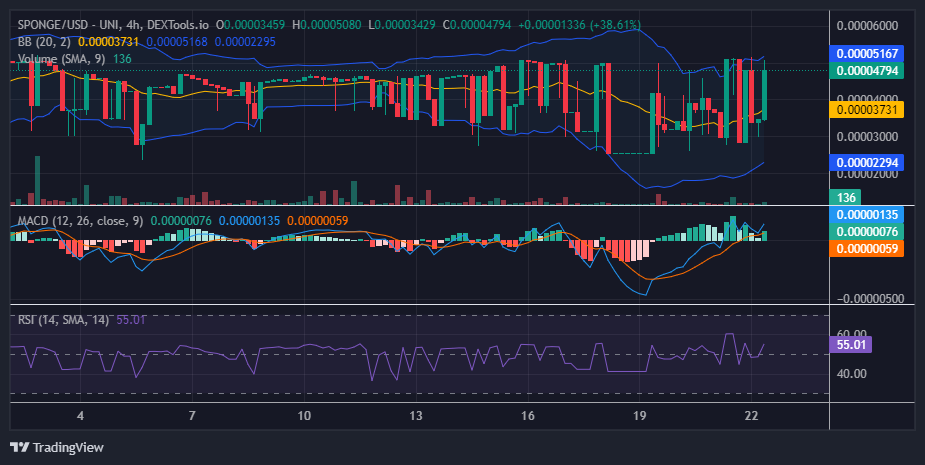Select the RSI (14, SMA, 14) legend
The width and height of the screenshot is (925, 465).
(x=64, y=320)
